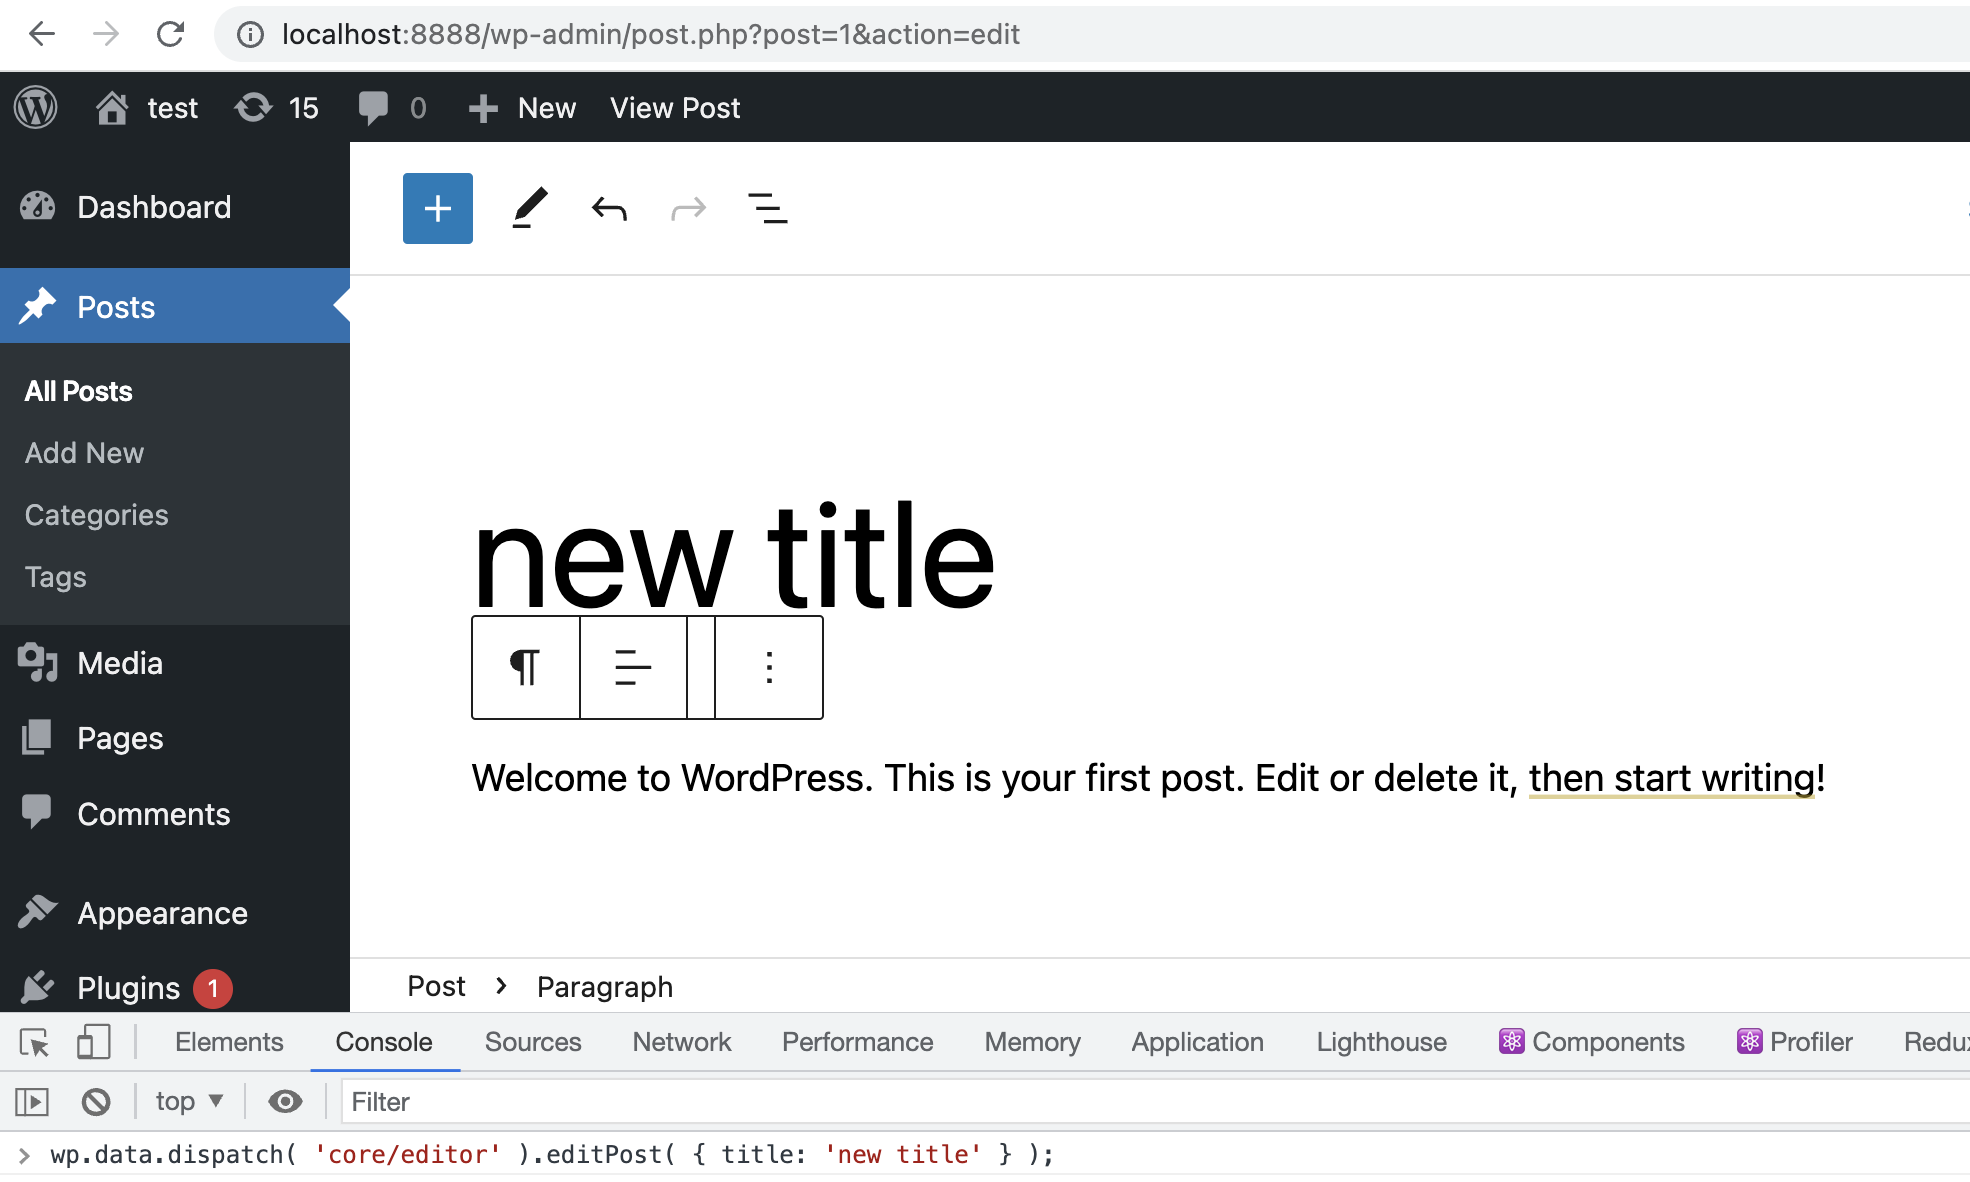Reload the page with refresh icon

click(x=170, y=34)
